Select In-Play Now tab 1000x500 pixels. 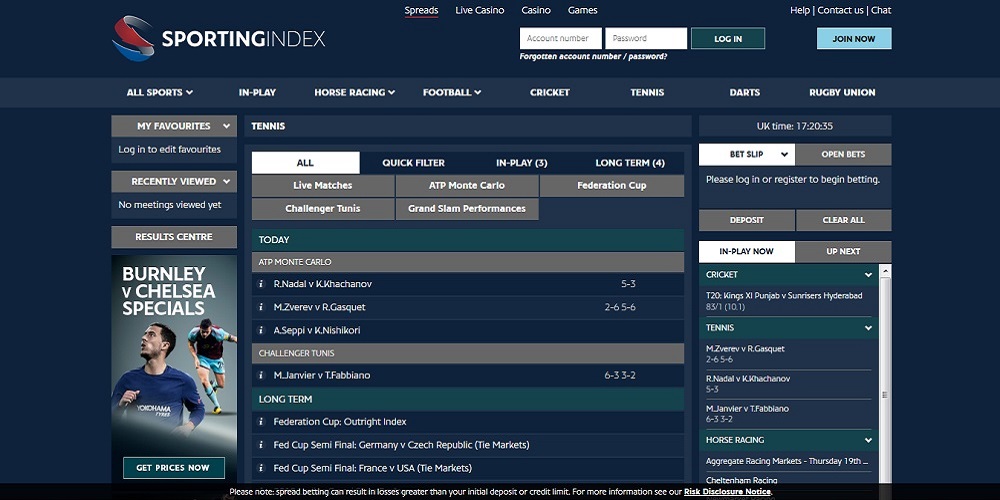coord(747,251)
